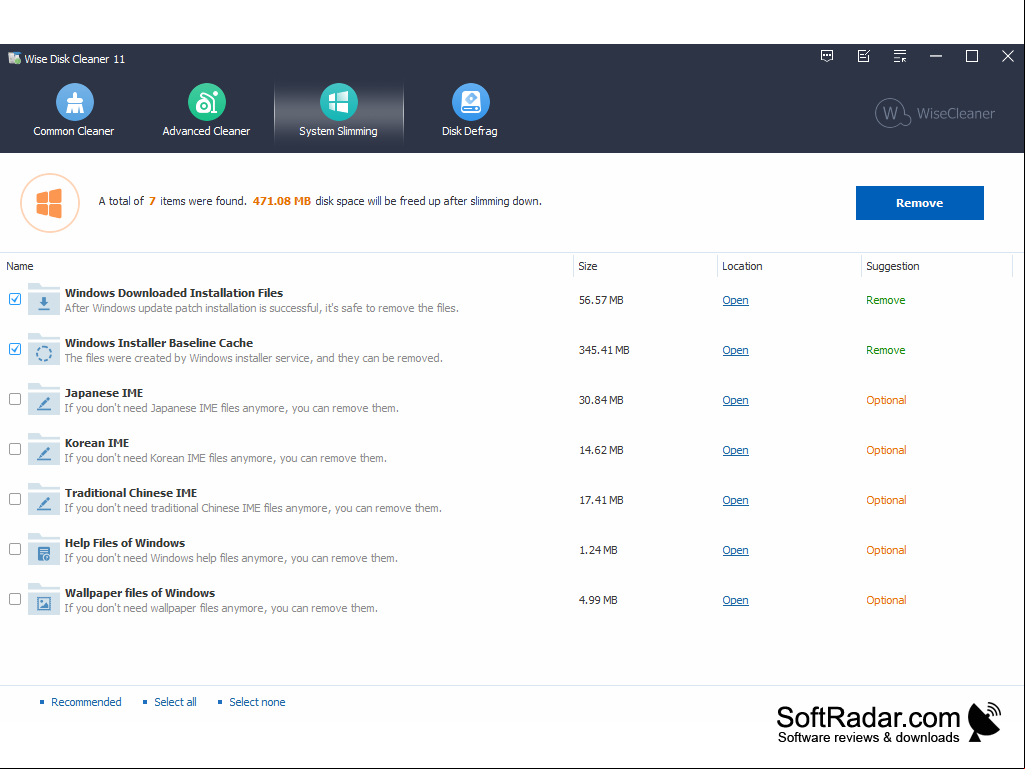Screen dimensions: 1025x769
Task: Click green Remove suggestion for Baseline Cache
Action: [885, 350]
